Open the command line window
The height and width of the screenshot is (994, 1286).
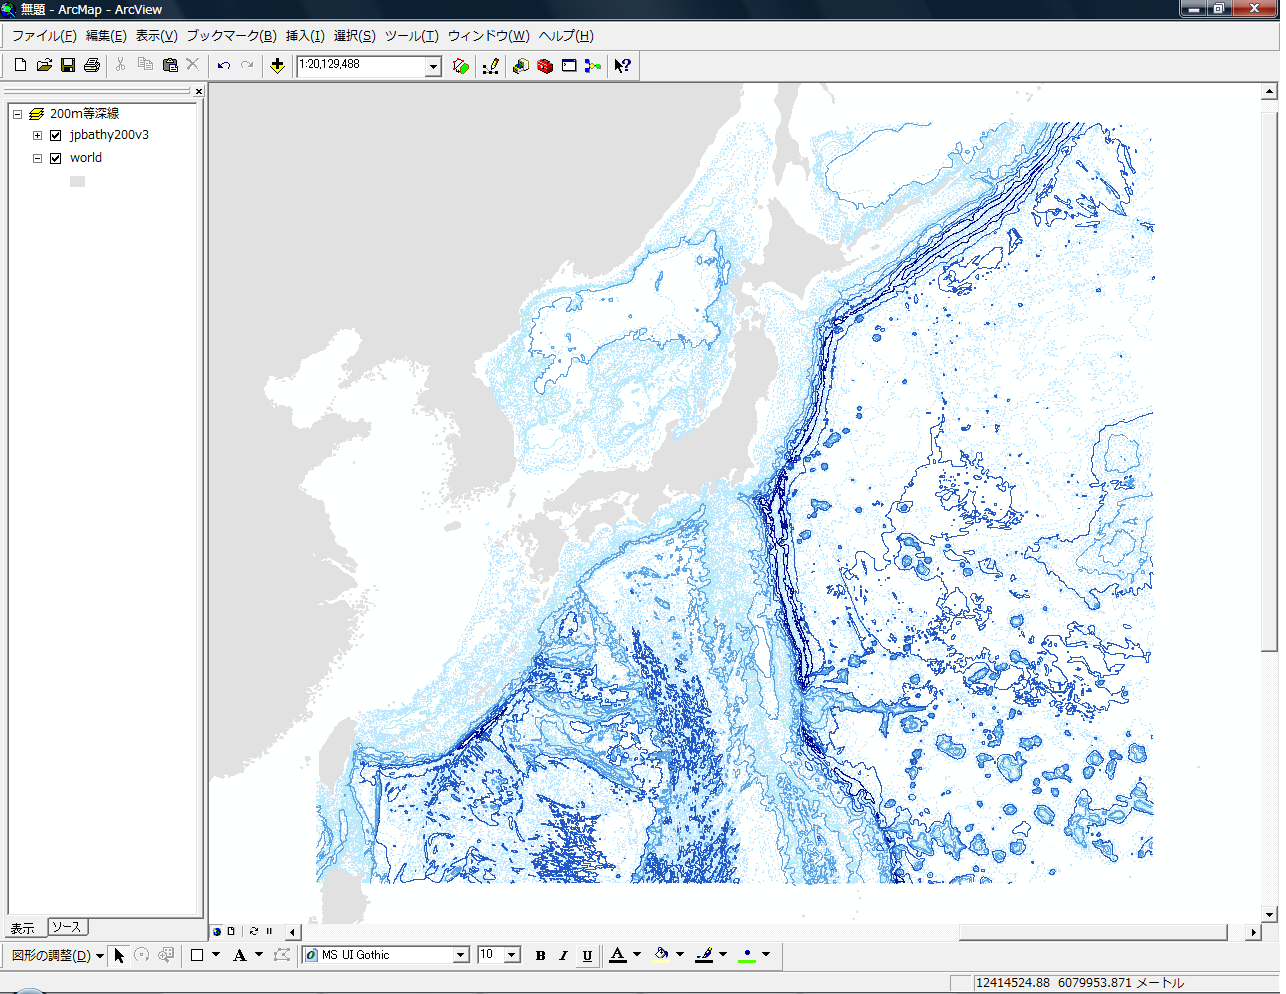pos(569,66)
